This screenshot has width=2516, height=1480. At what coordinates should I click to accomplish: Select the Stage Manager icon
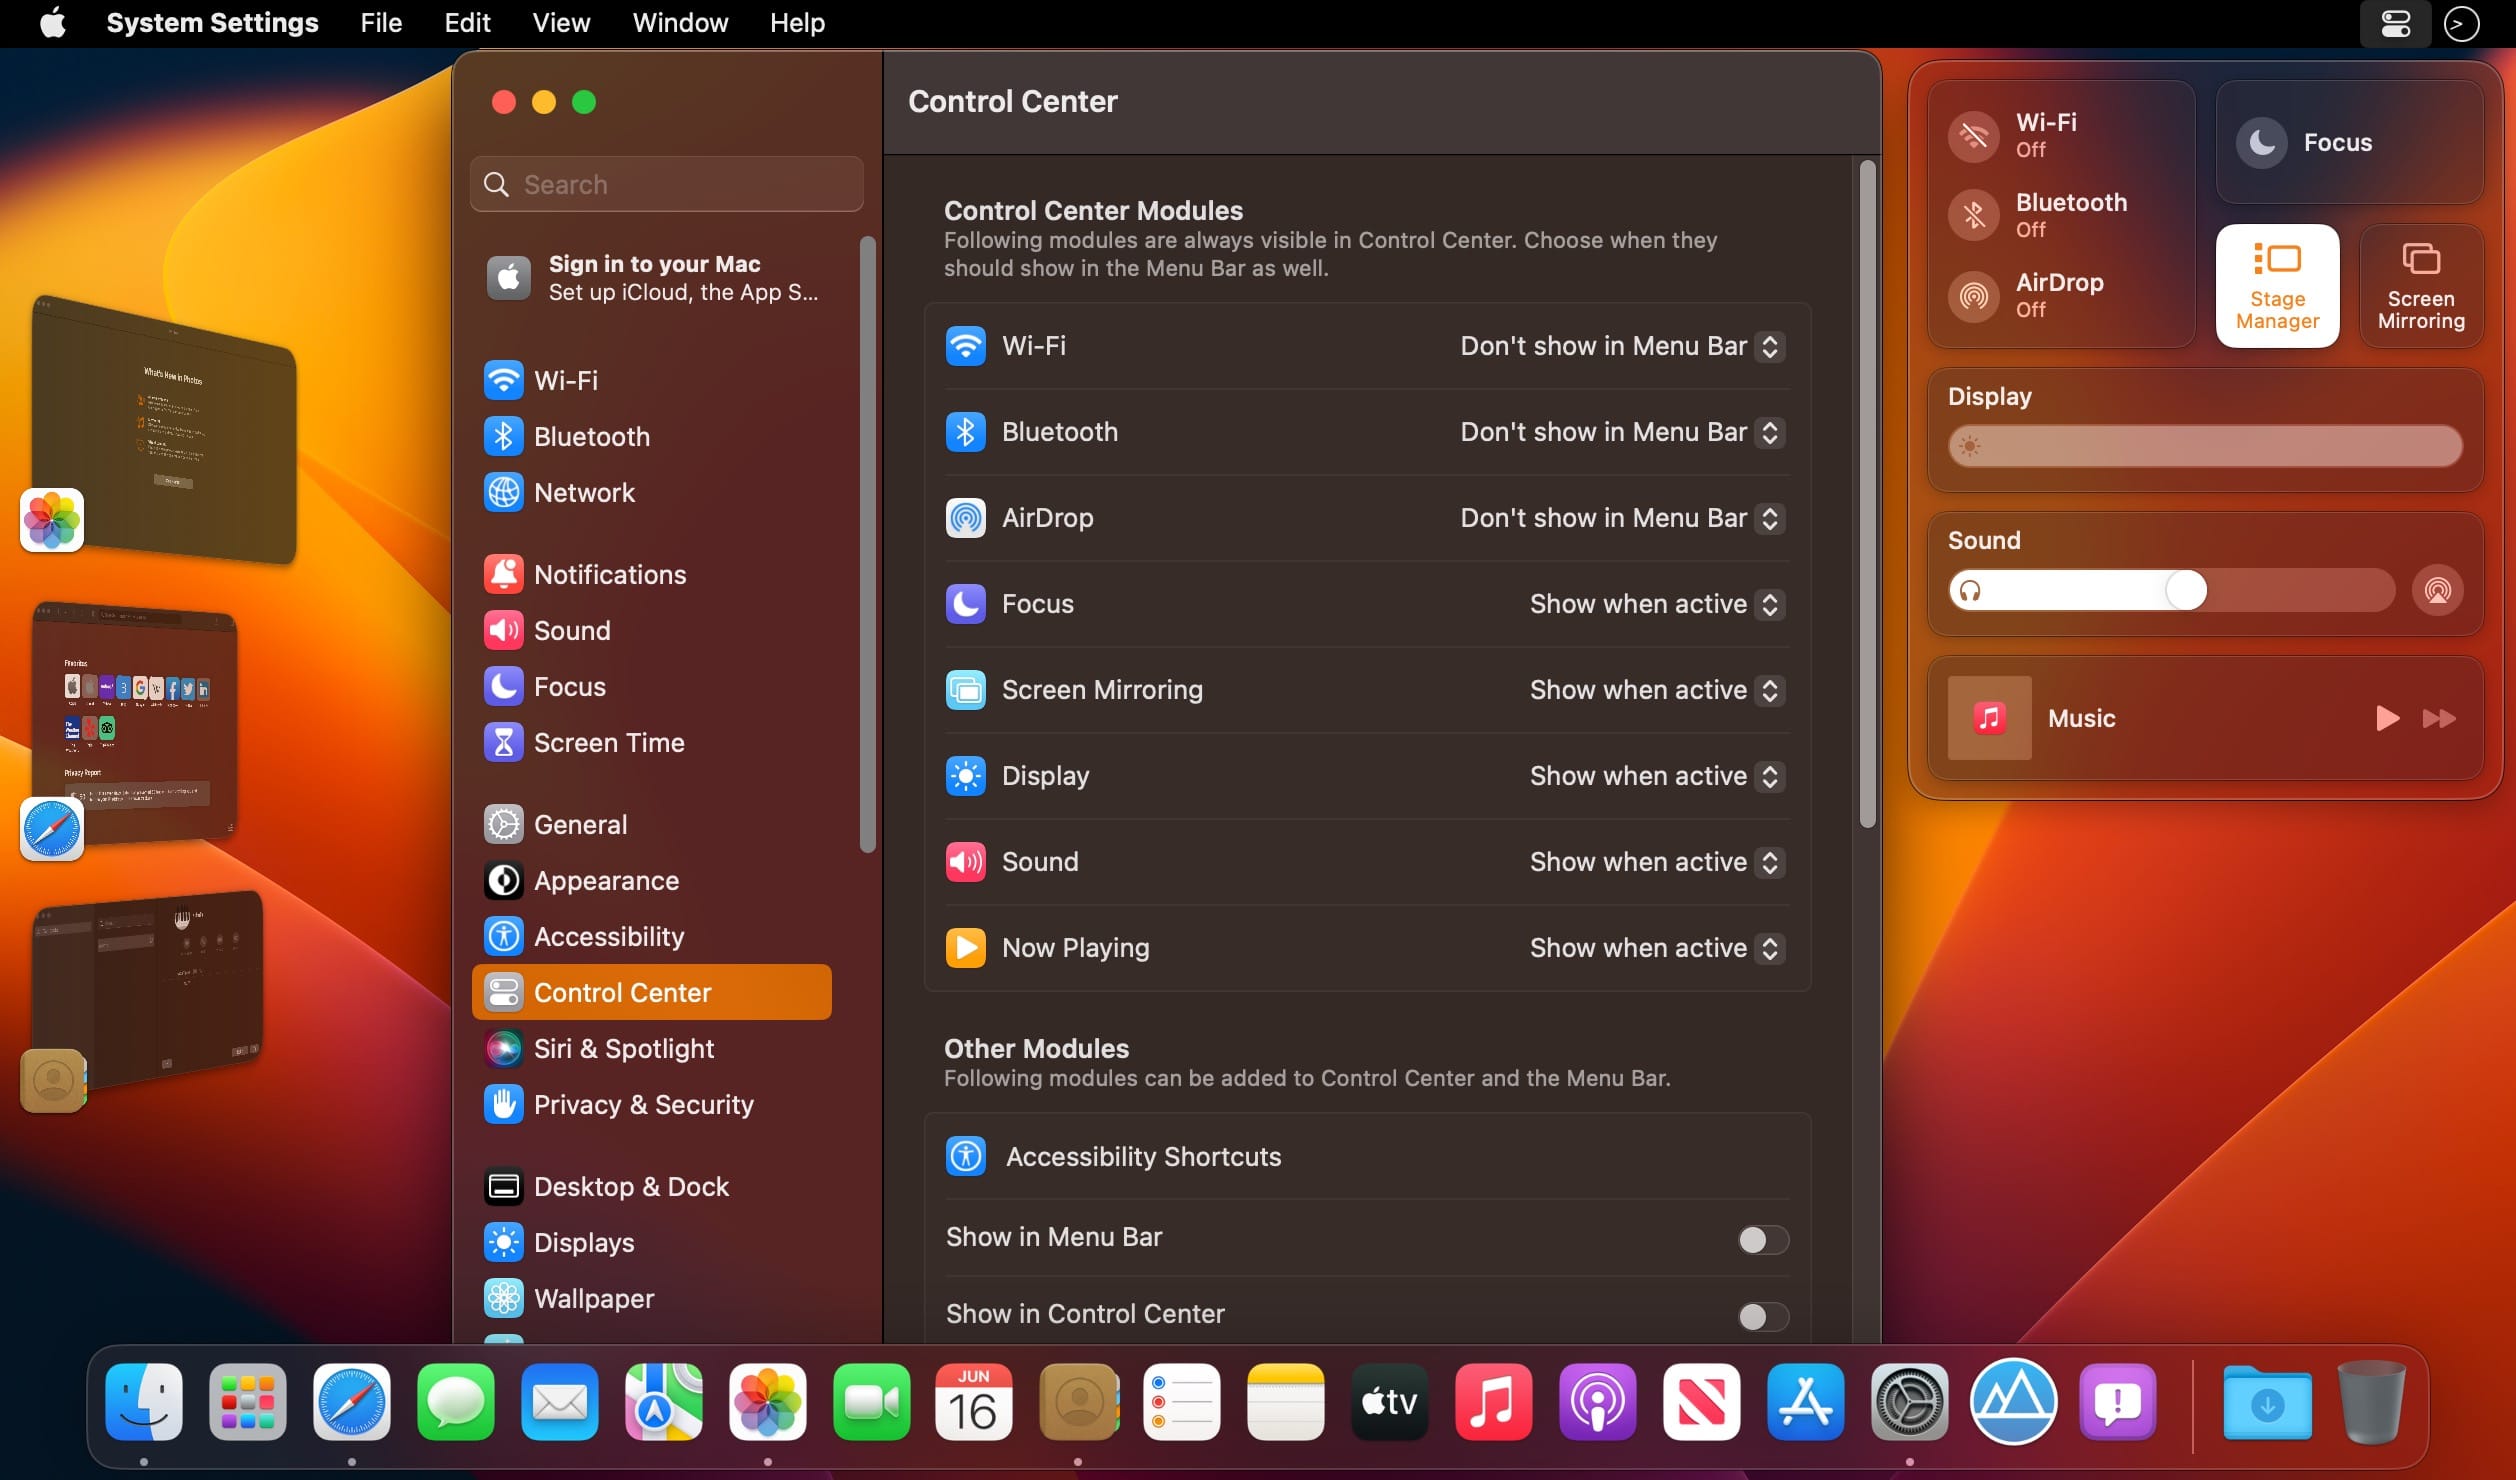coord(2280,285)
